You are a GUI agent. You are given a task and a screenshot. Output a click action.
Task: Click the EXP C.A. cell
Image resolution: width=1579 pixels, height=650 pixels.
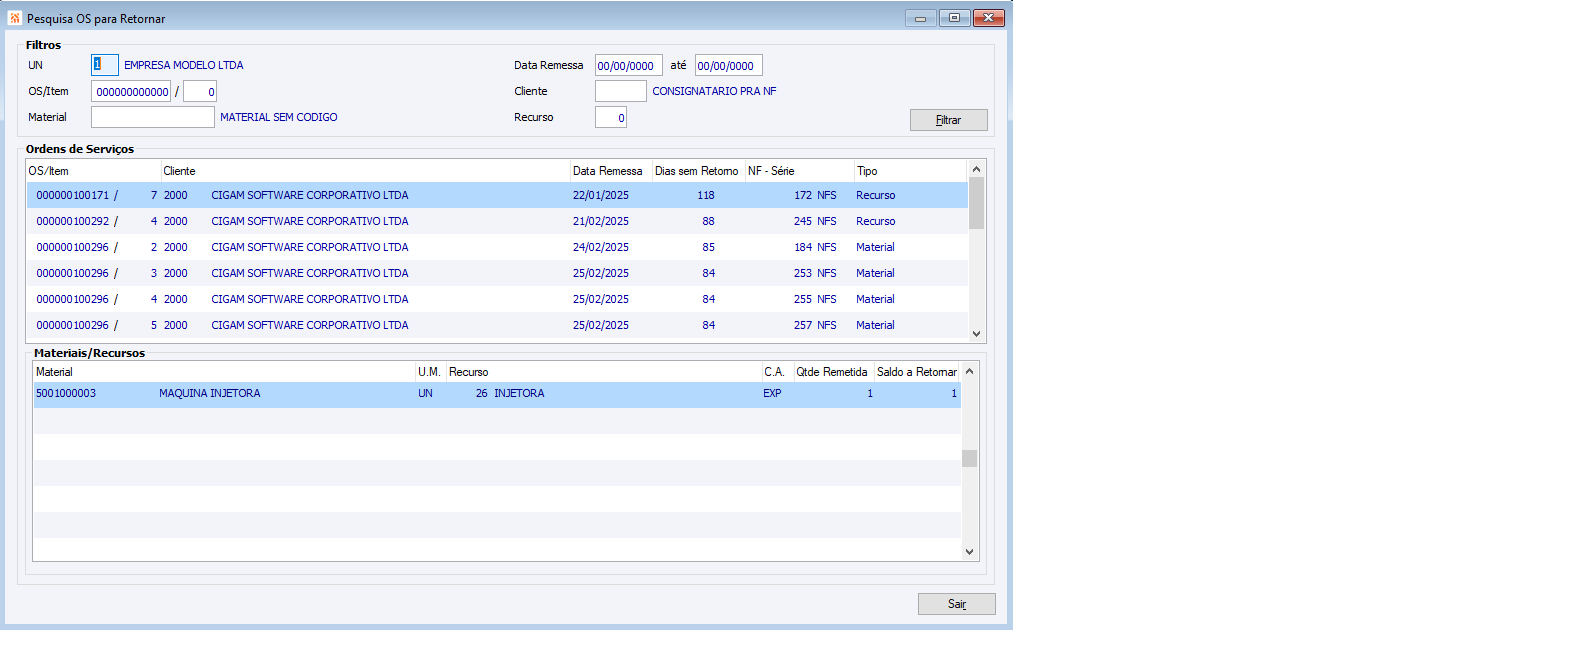[772, 394]
